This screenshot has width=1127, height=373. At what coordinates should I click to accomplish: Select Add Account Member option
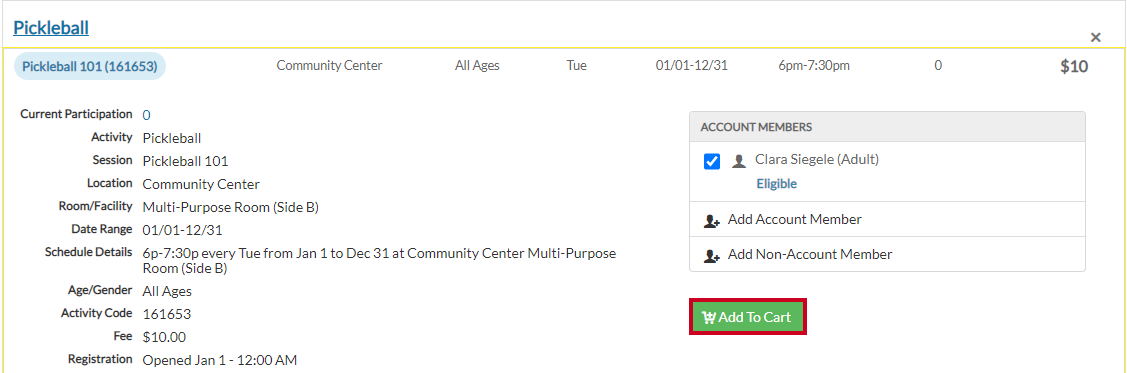click(887, 219)
